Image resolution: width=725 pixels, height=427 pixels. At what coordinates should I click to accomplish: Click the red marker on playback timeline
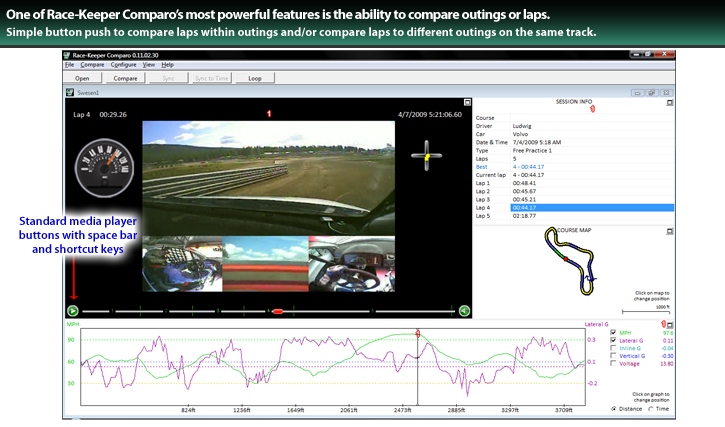278,311
